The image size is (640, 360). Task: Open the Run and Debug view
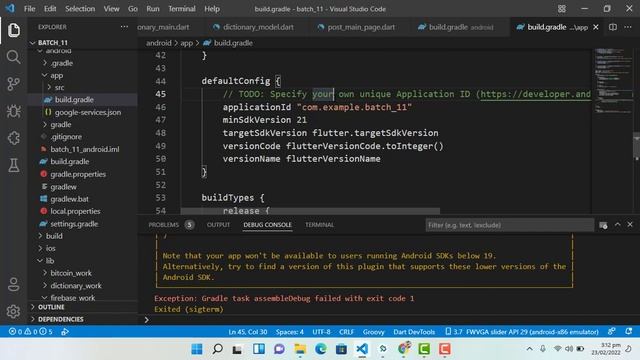click(13, 111)
